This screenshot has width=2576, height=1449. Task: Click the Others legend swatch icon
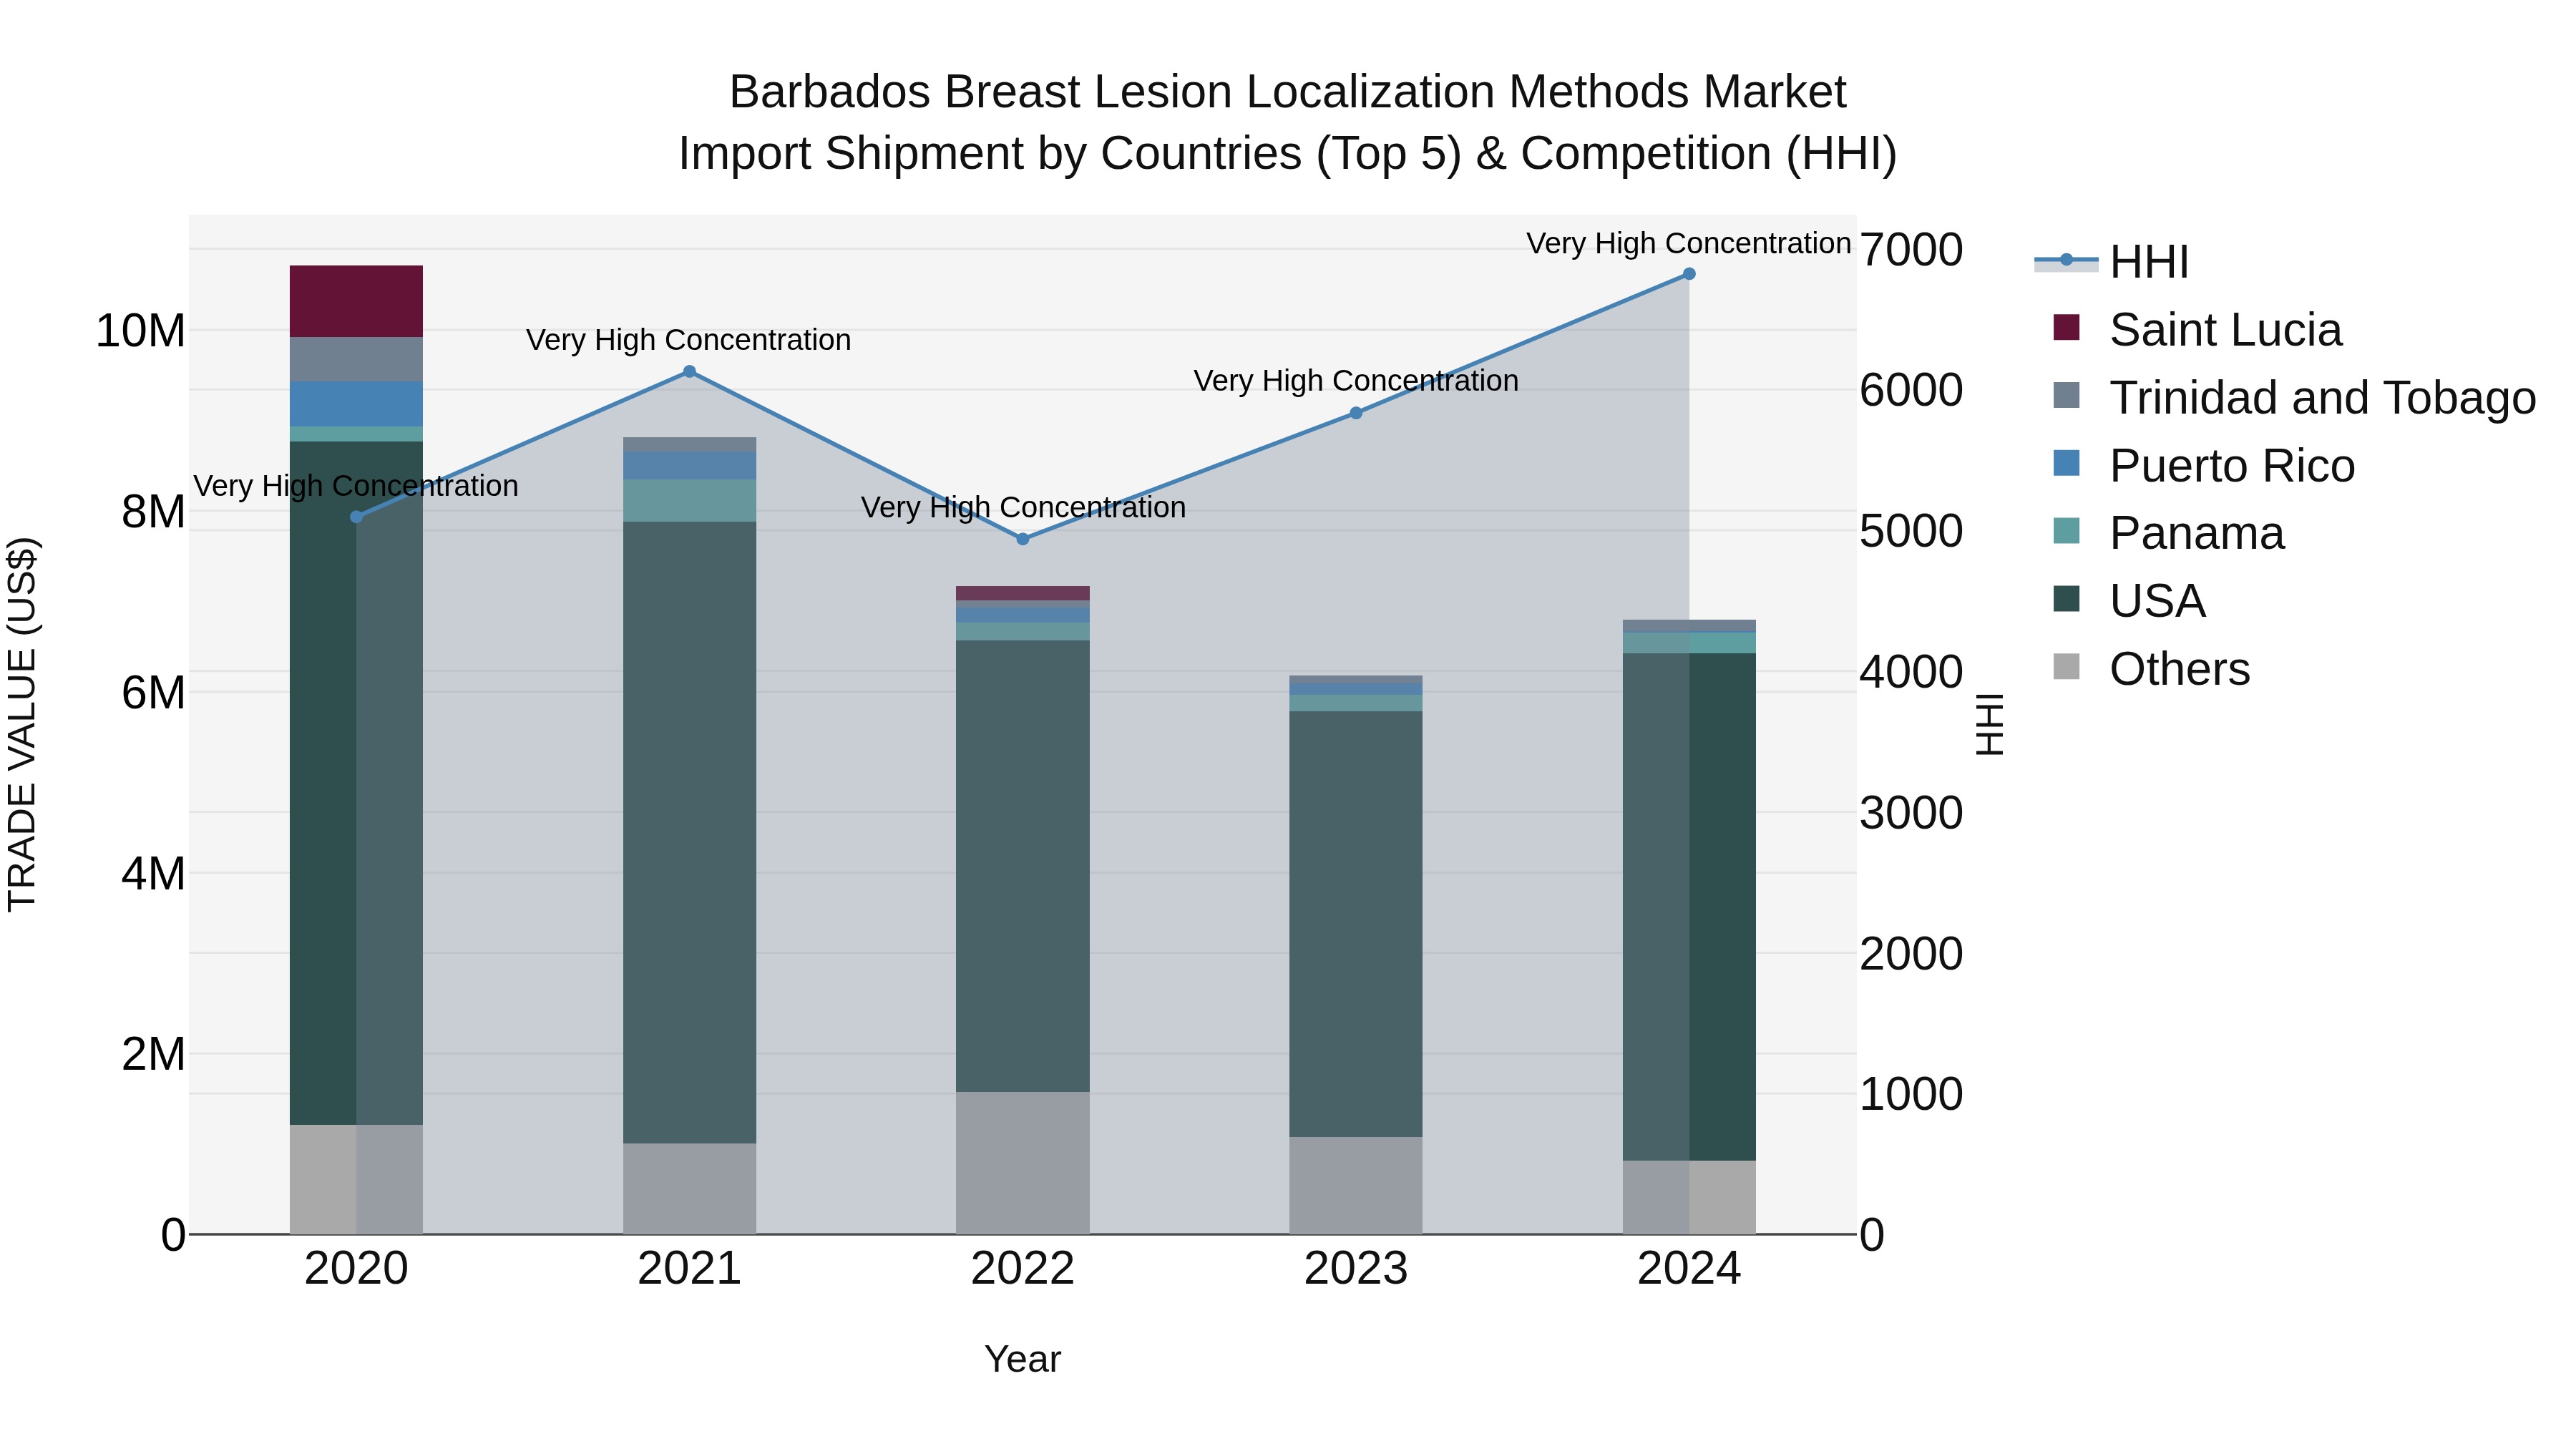[2066, 667]
